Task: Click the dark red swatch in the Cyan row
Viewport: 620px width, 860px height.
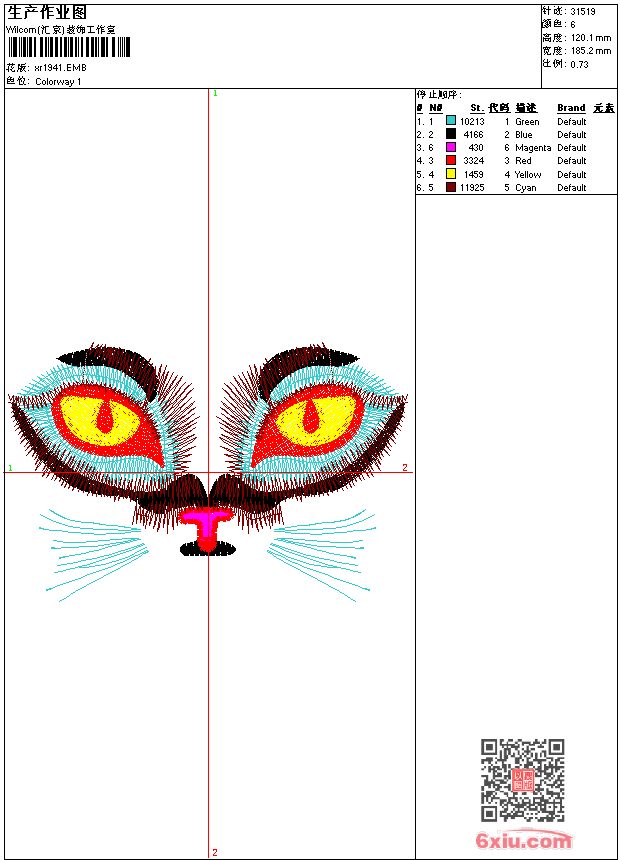Action: [x=450, y=187]
